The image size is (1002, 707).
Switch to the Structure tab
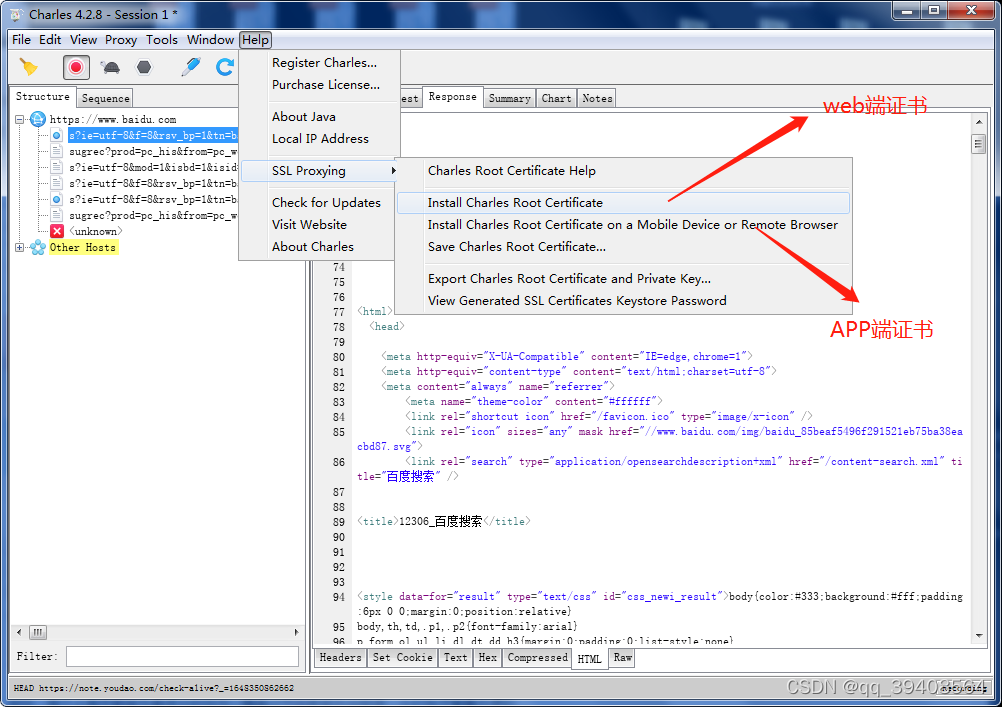pyautogui.click(x=42, y=97)
